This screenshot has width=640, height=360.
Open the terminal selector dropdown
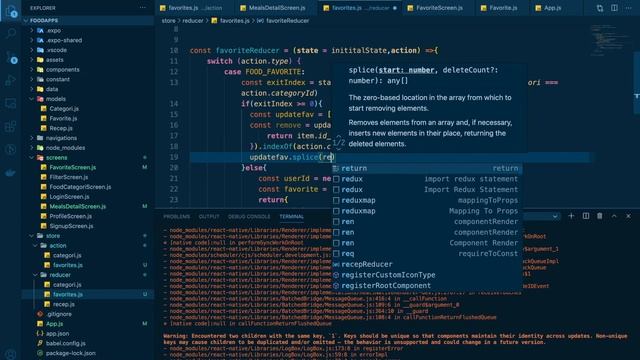click(555, 216)
